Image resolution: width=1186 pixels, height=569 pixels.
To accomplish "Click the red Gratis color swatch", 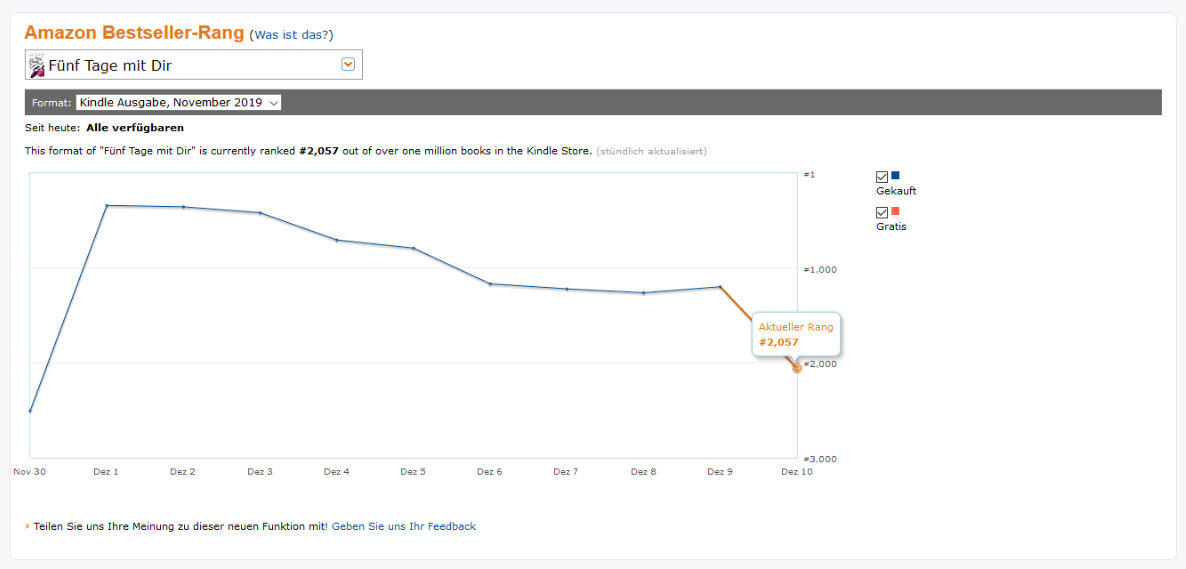I will 896,211.
